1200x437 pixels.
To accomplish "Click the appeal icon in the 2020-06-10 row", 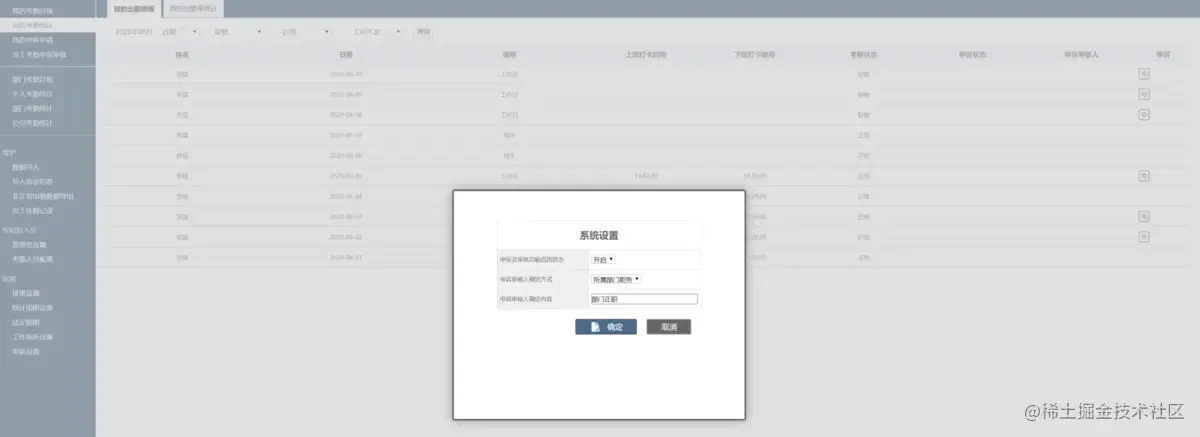I will (1143, 74).
